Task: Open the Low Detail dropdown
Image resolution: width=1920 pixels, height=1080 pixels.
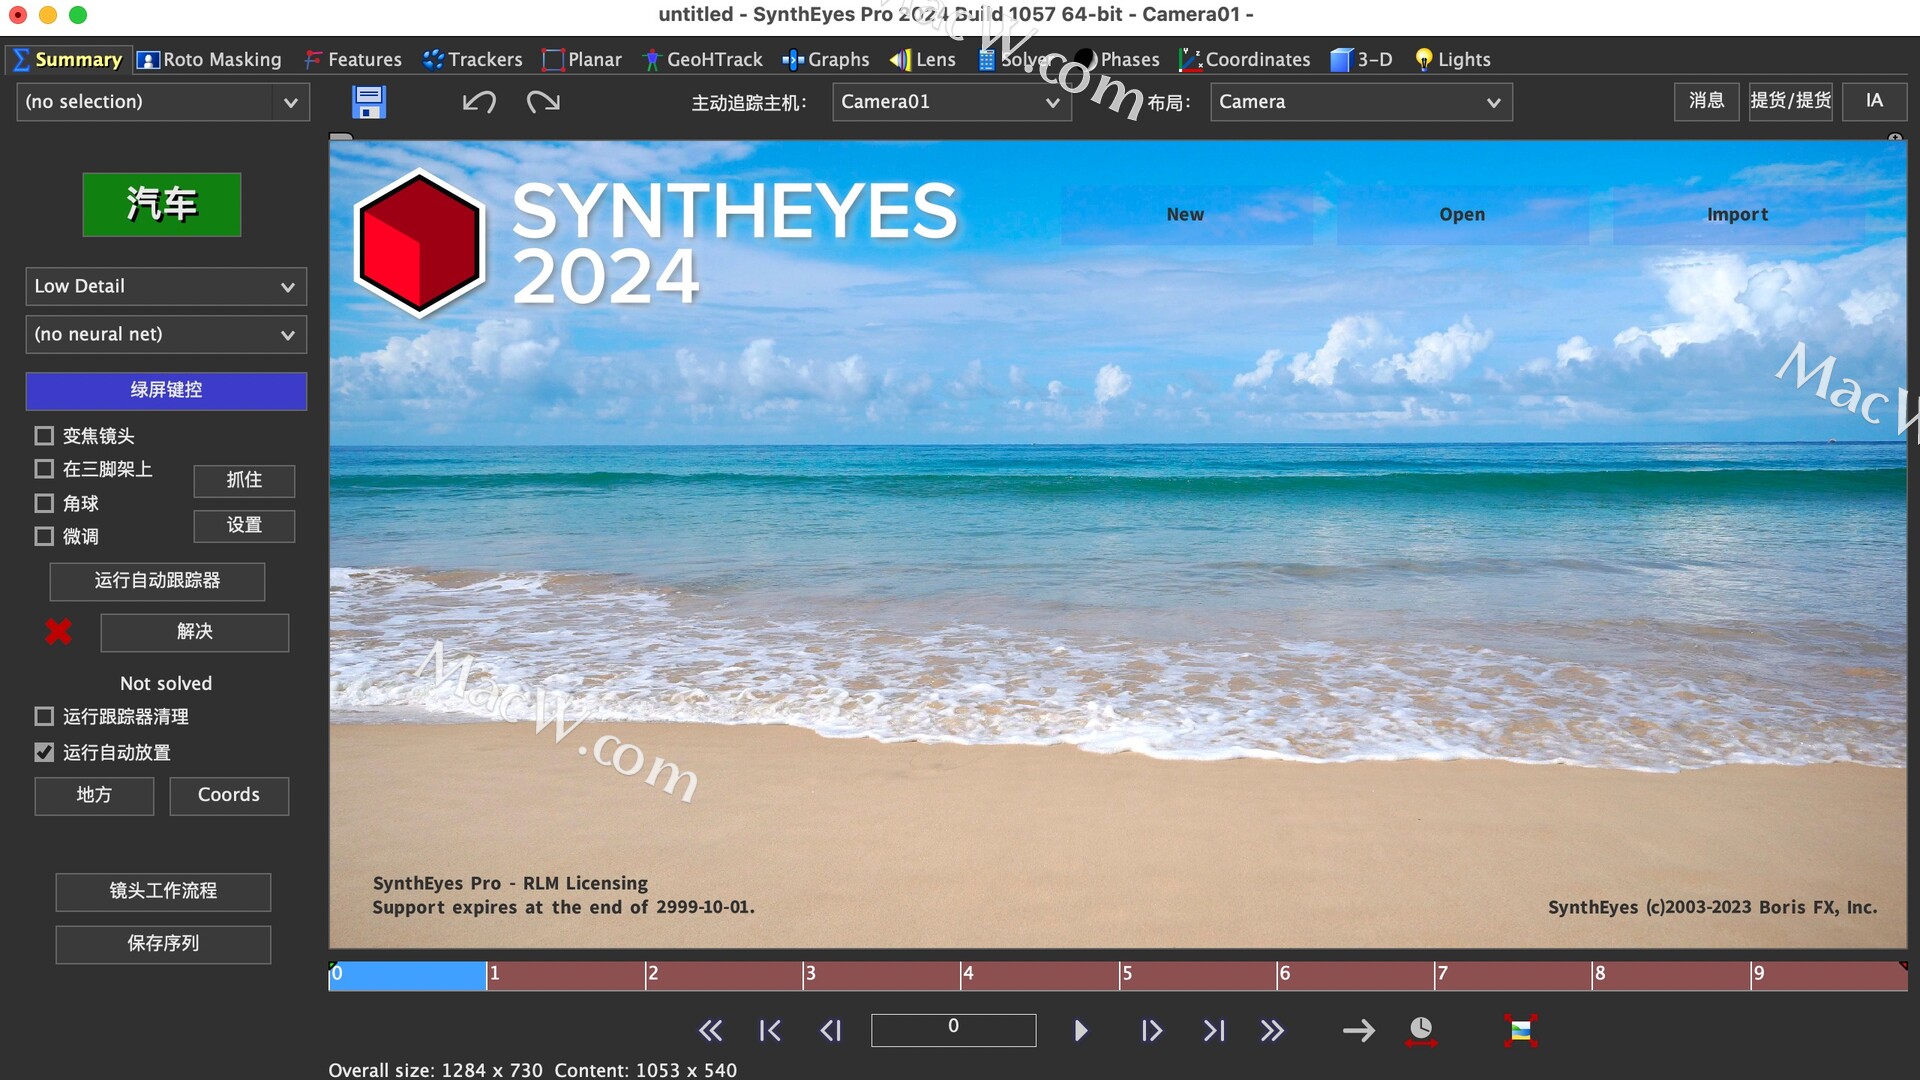Action: pos(166,286)
